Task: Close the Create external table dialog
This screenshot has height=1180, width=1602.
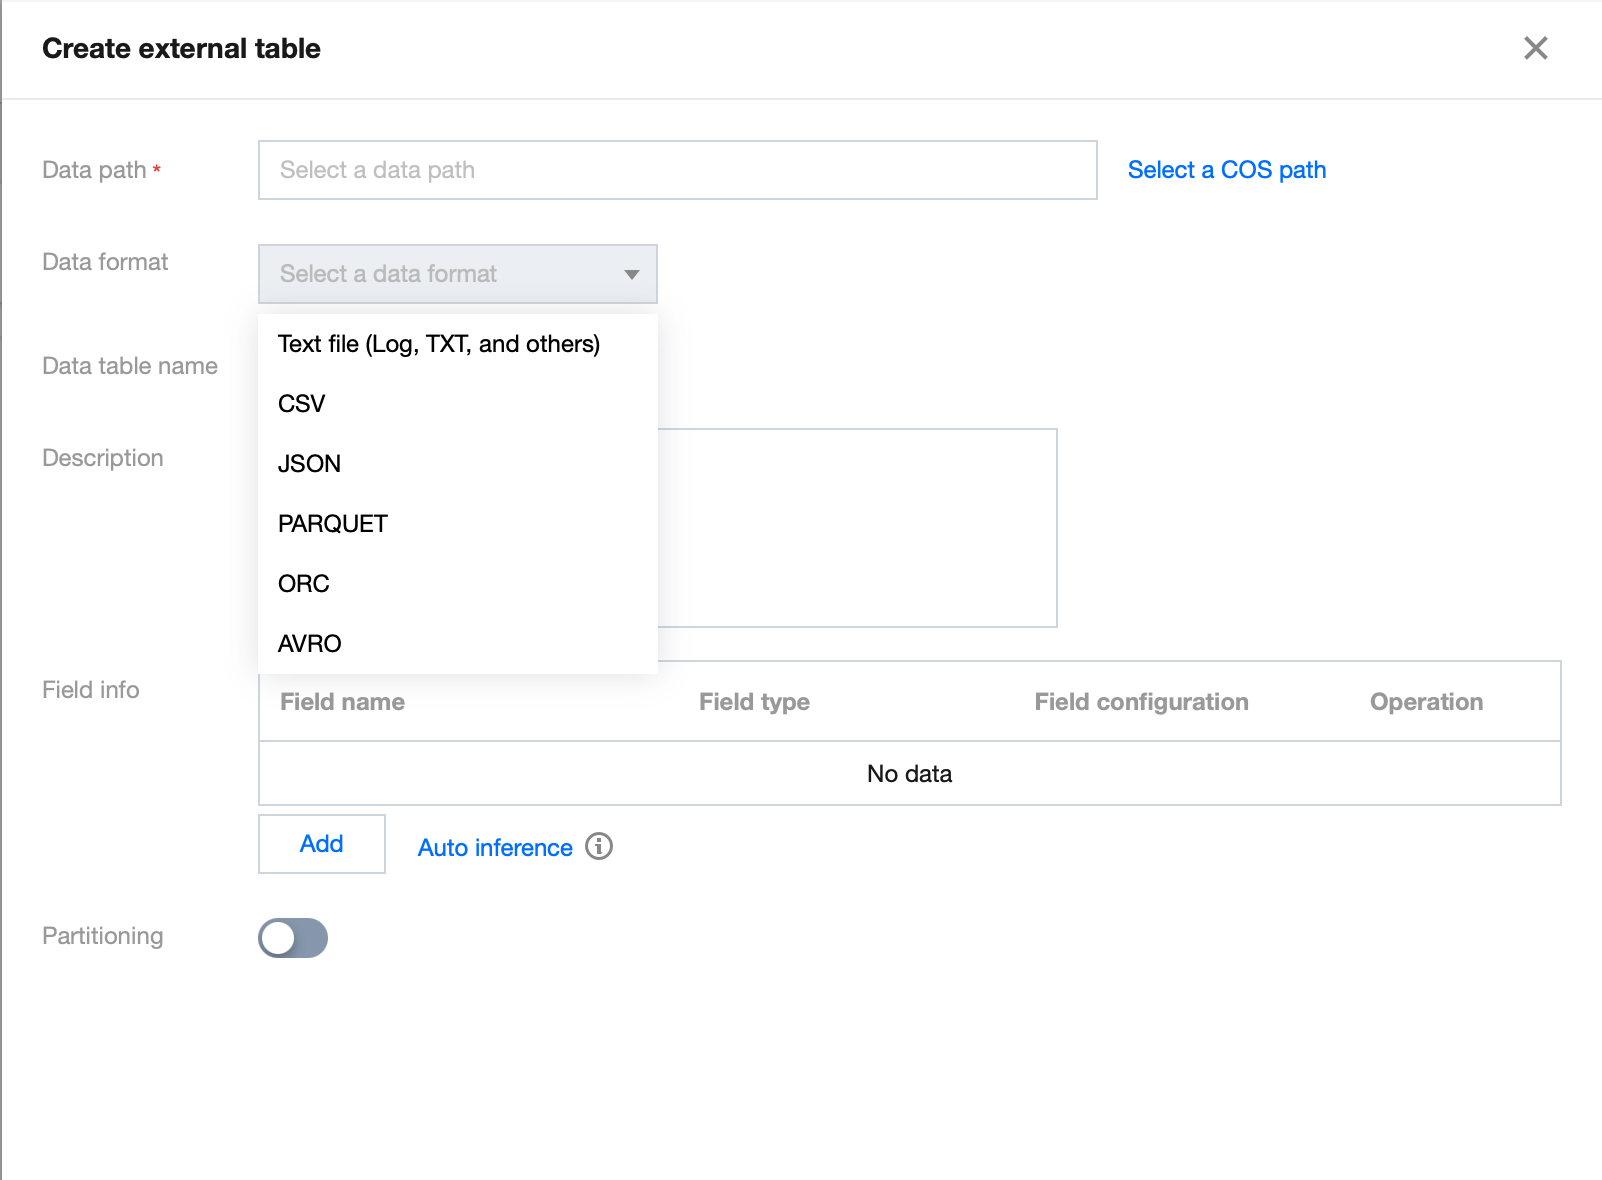Action: 1535,48
